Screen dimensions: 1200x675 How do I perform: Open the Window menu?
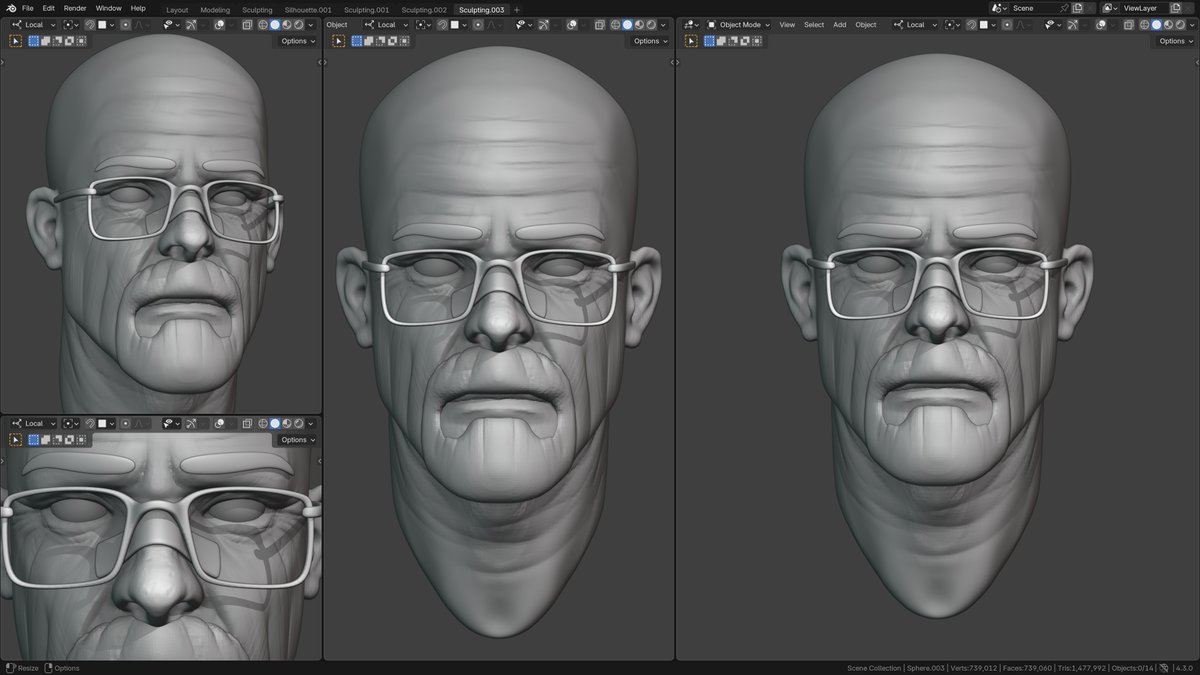108,8
